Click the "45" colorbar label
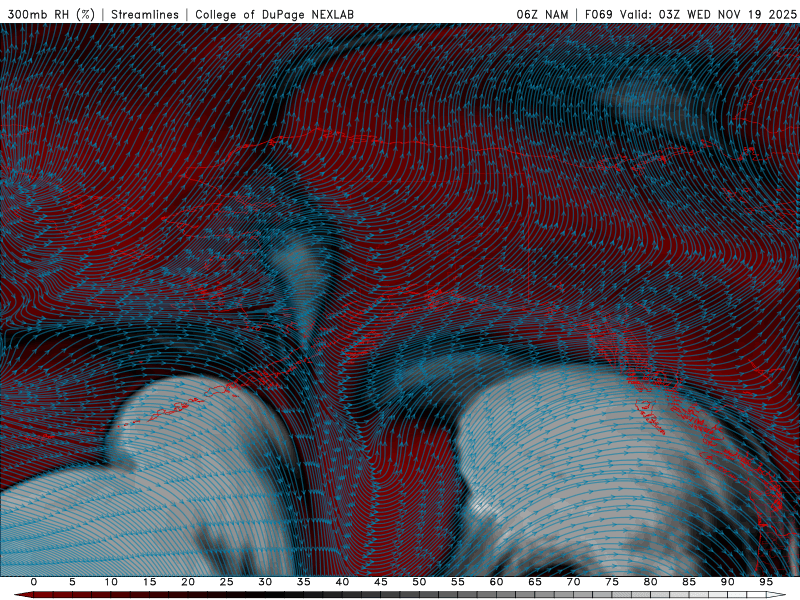Image resolution: width=800 pixels, height=600 pixels. pyautogui.click(x=381, y=582)
